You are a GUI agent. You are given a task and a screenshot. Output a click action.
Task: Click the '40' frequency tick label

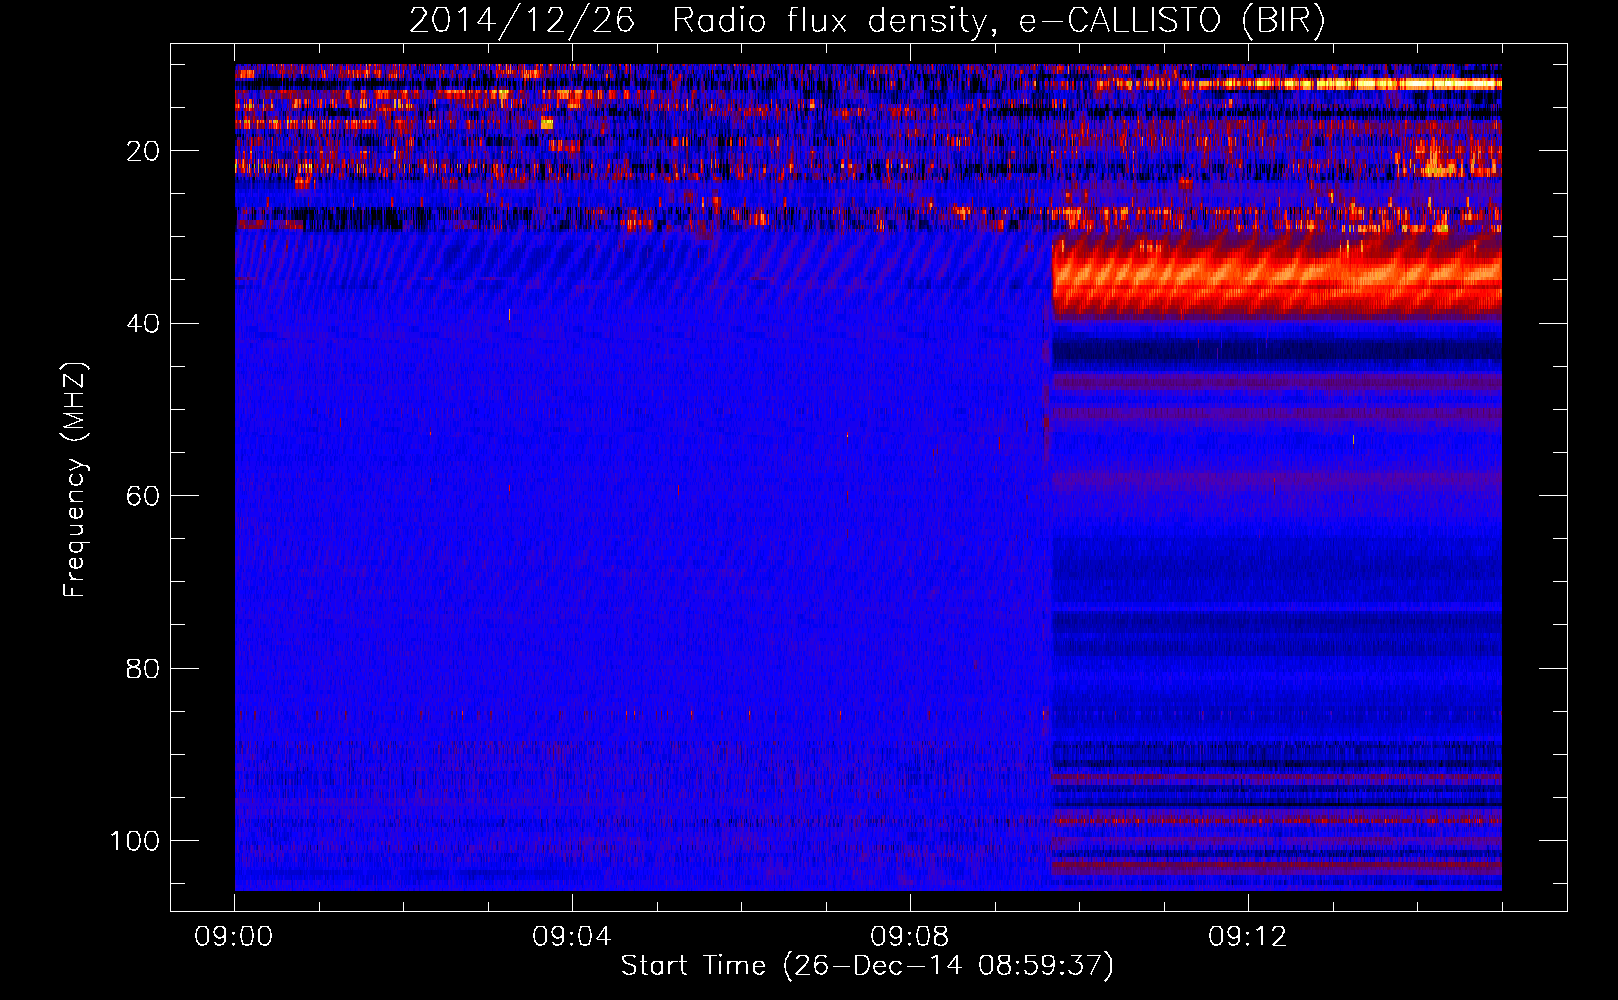144,324
